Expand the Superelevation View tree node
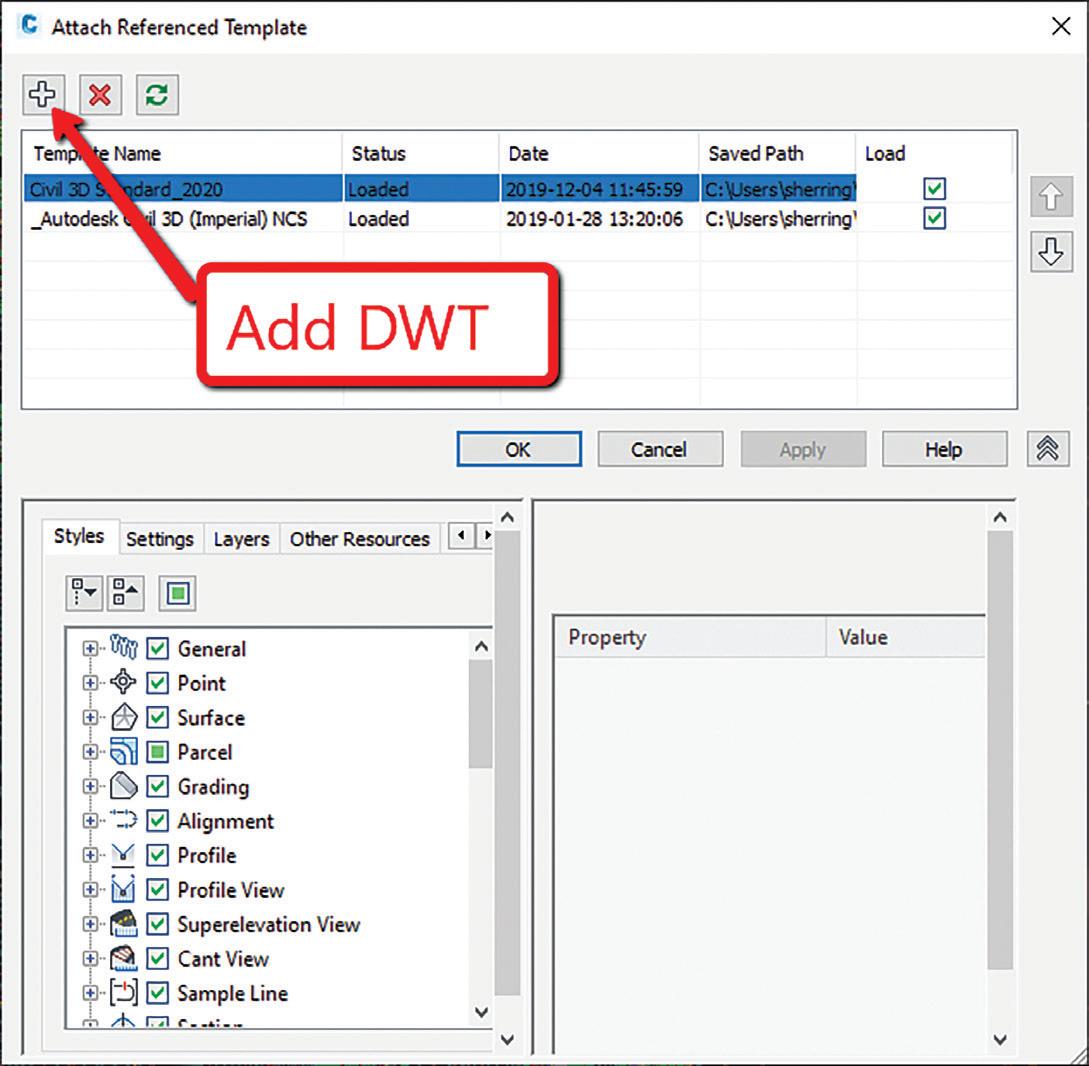The width and height of the screenshot is (1089, 1066). tap(90, 924)
